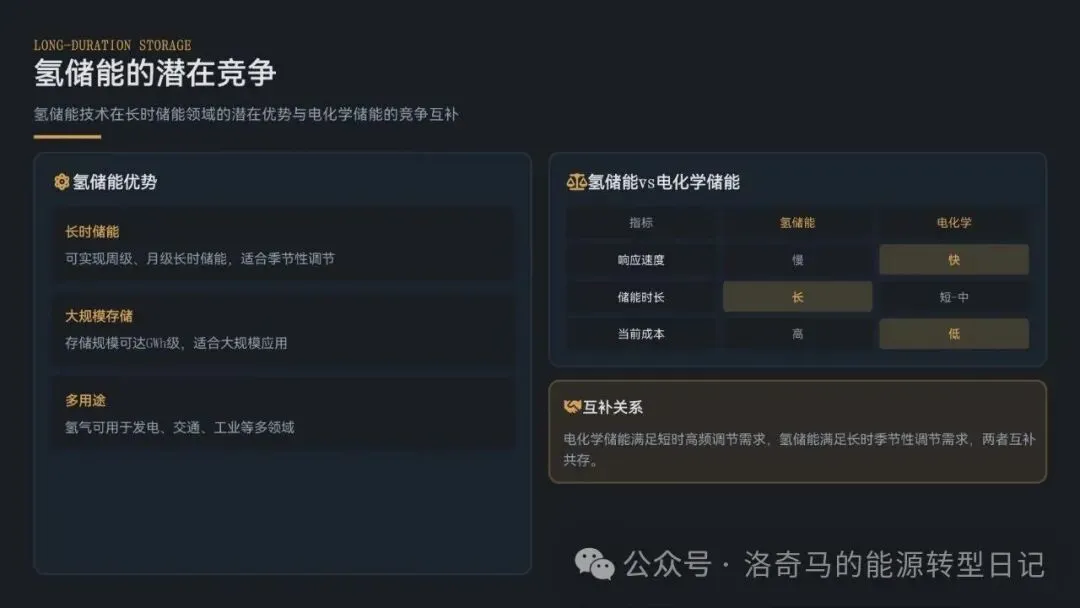Click the 氢储能 column header in table
Screen dimensions: 1080x608
pos(797,222)
